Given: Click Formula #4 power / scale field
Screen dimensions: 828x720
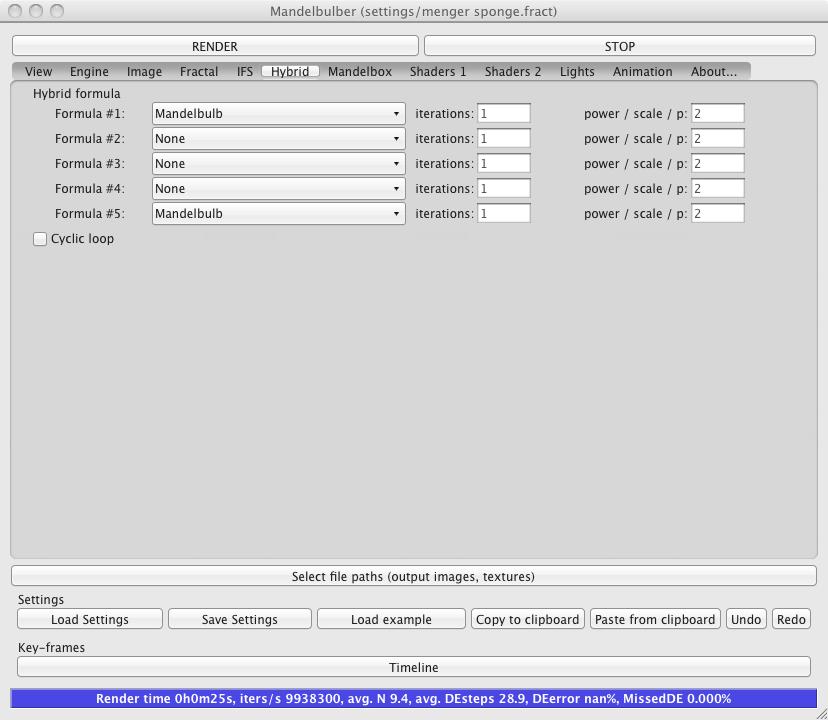Looking at the screenshot, I should [x=717, y=189].
